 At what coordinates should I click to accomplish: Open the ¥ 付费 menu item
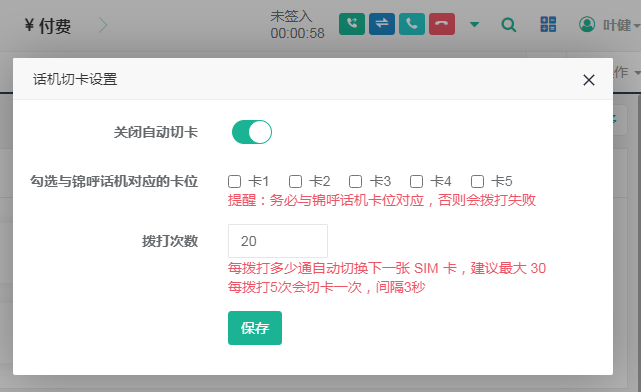point(47,26)
